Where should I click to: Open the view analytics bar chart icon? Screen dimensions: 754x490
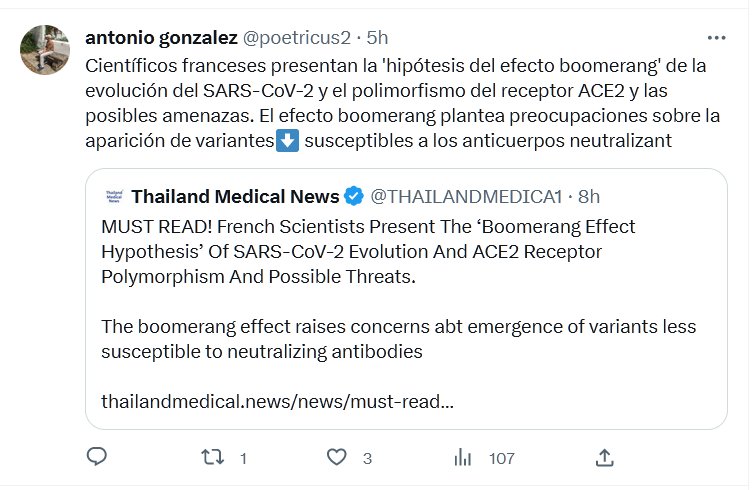point(463,457)
